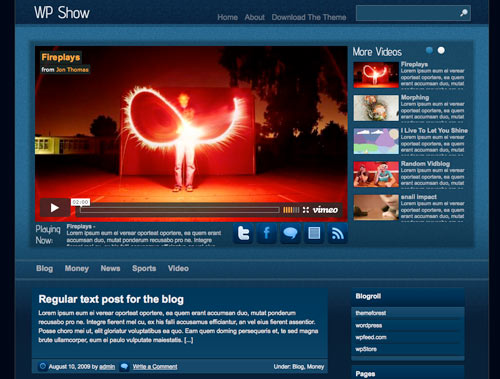The image size is (500, 379).
Task: Click the search magnifier icon
Action: pos(463,13)
